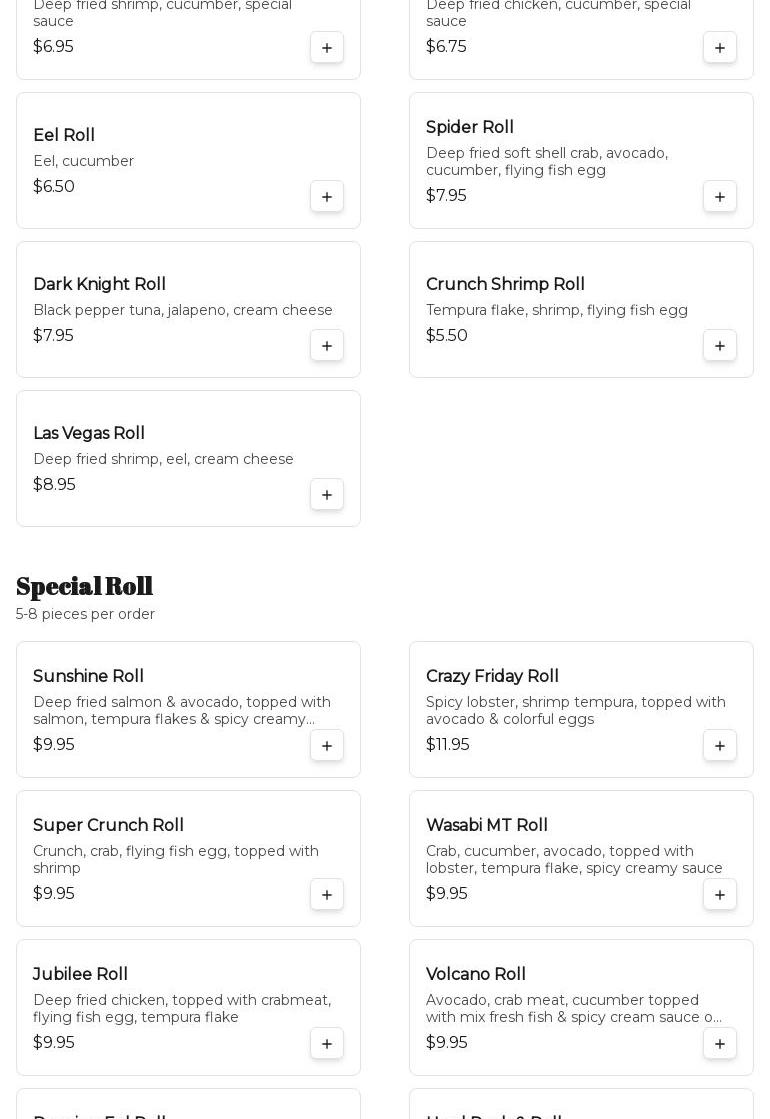Add Wasabi MT Roll with plus button
The image size is (770, 1119).
[x=720, y=895]
